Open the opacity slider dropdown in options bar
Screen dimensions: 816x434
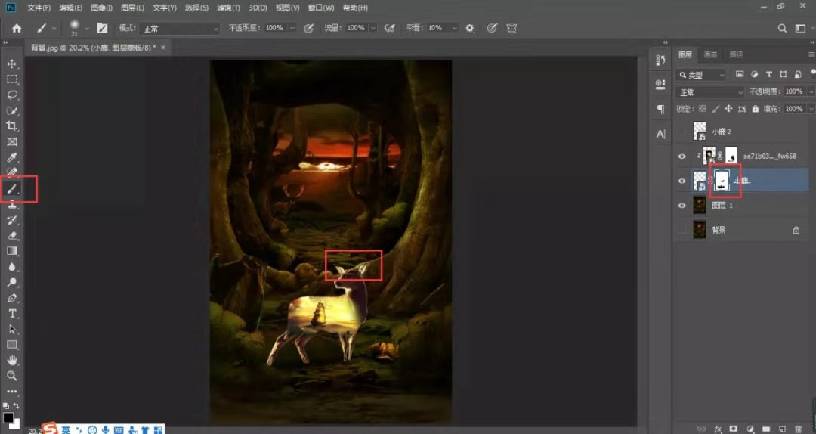click(291, 28)
